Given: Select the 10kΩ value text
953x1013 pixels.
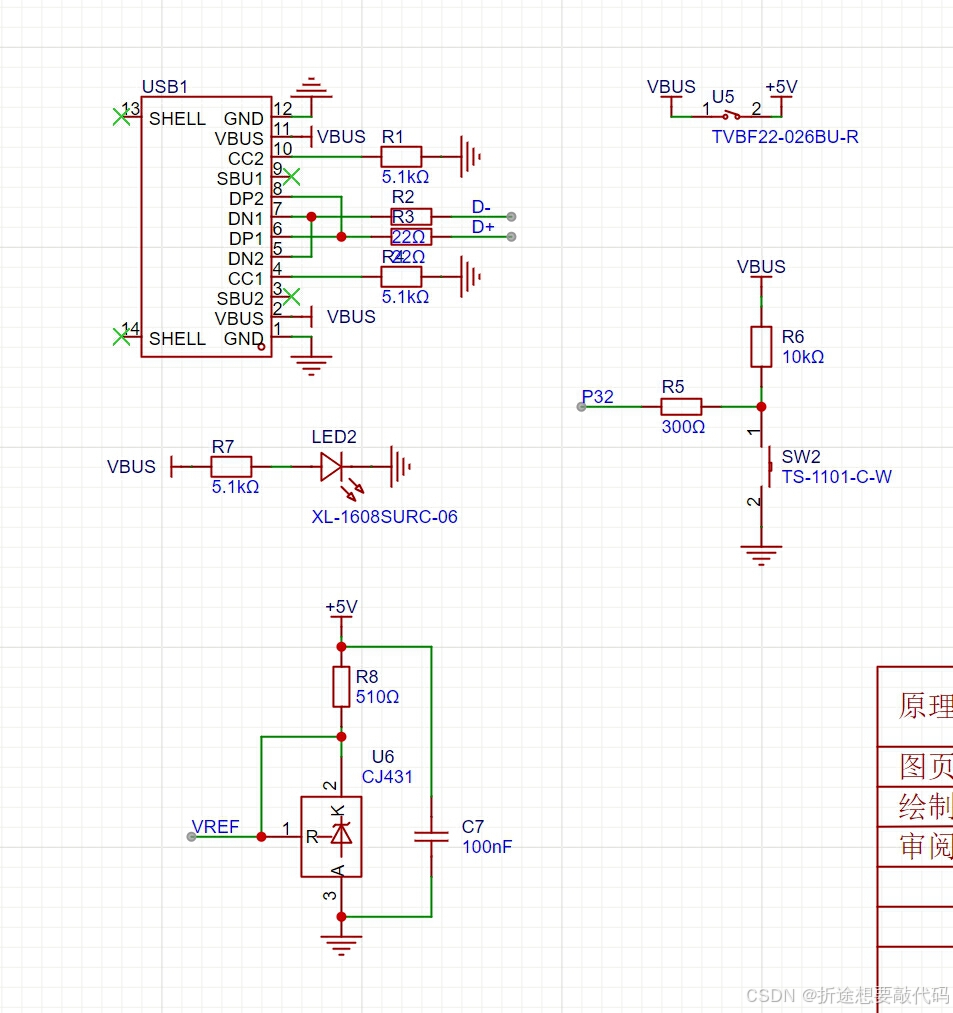Looking at the screenshot, I should coord(803,357).
